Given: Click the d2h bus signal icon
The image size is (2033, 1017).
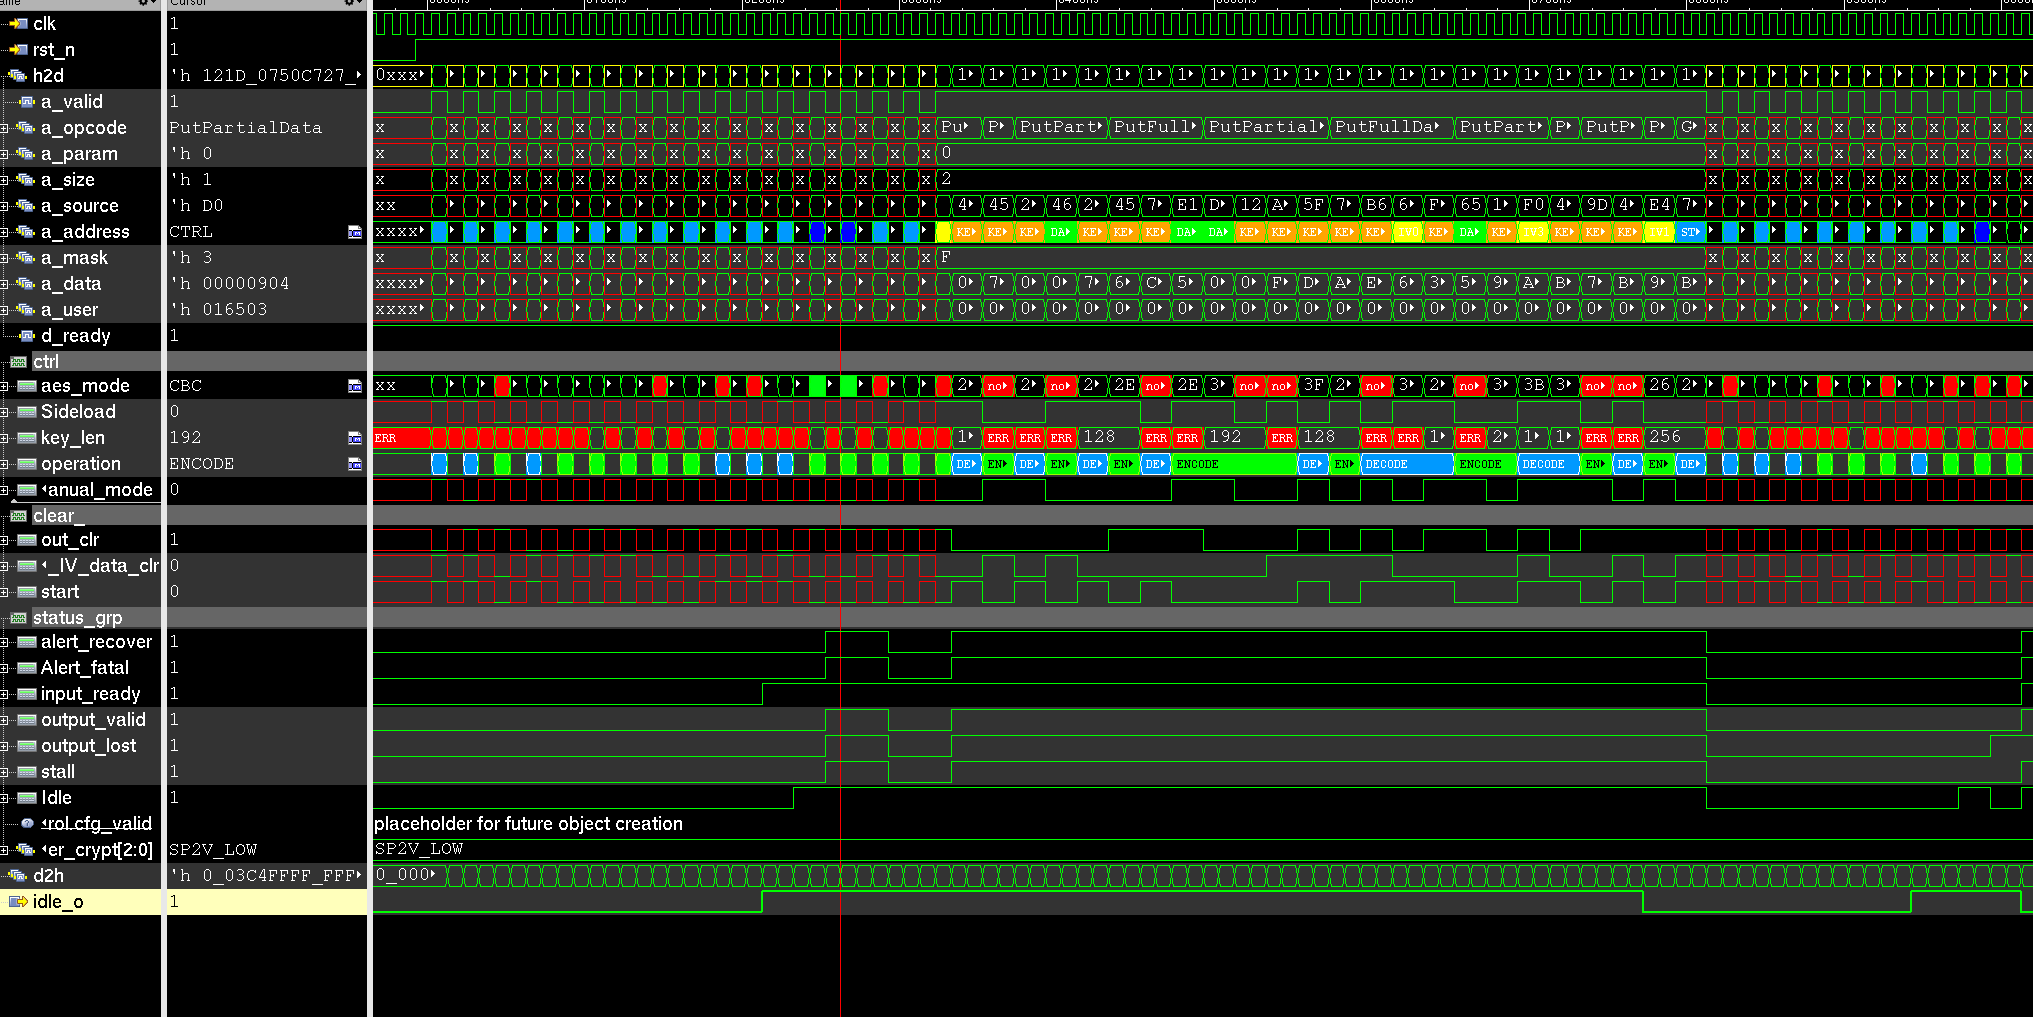Looking at the screenshot, I should tap(18, 875).
